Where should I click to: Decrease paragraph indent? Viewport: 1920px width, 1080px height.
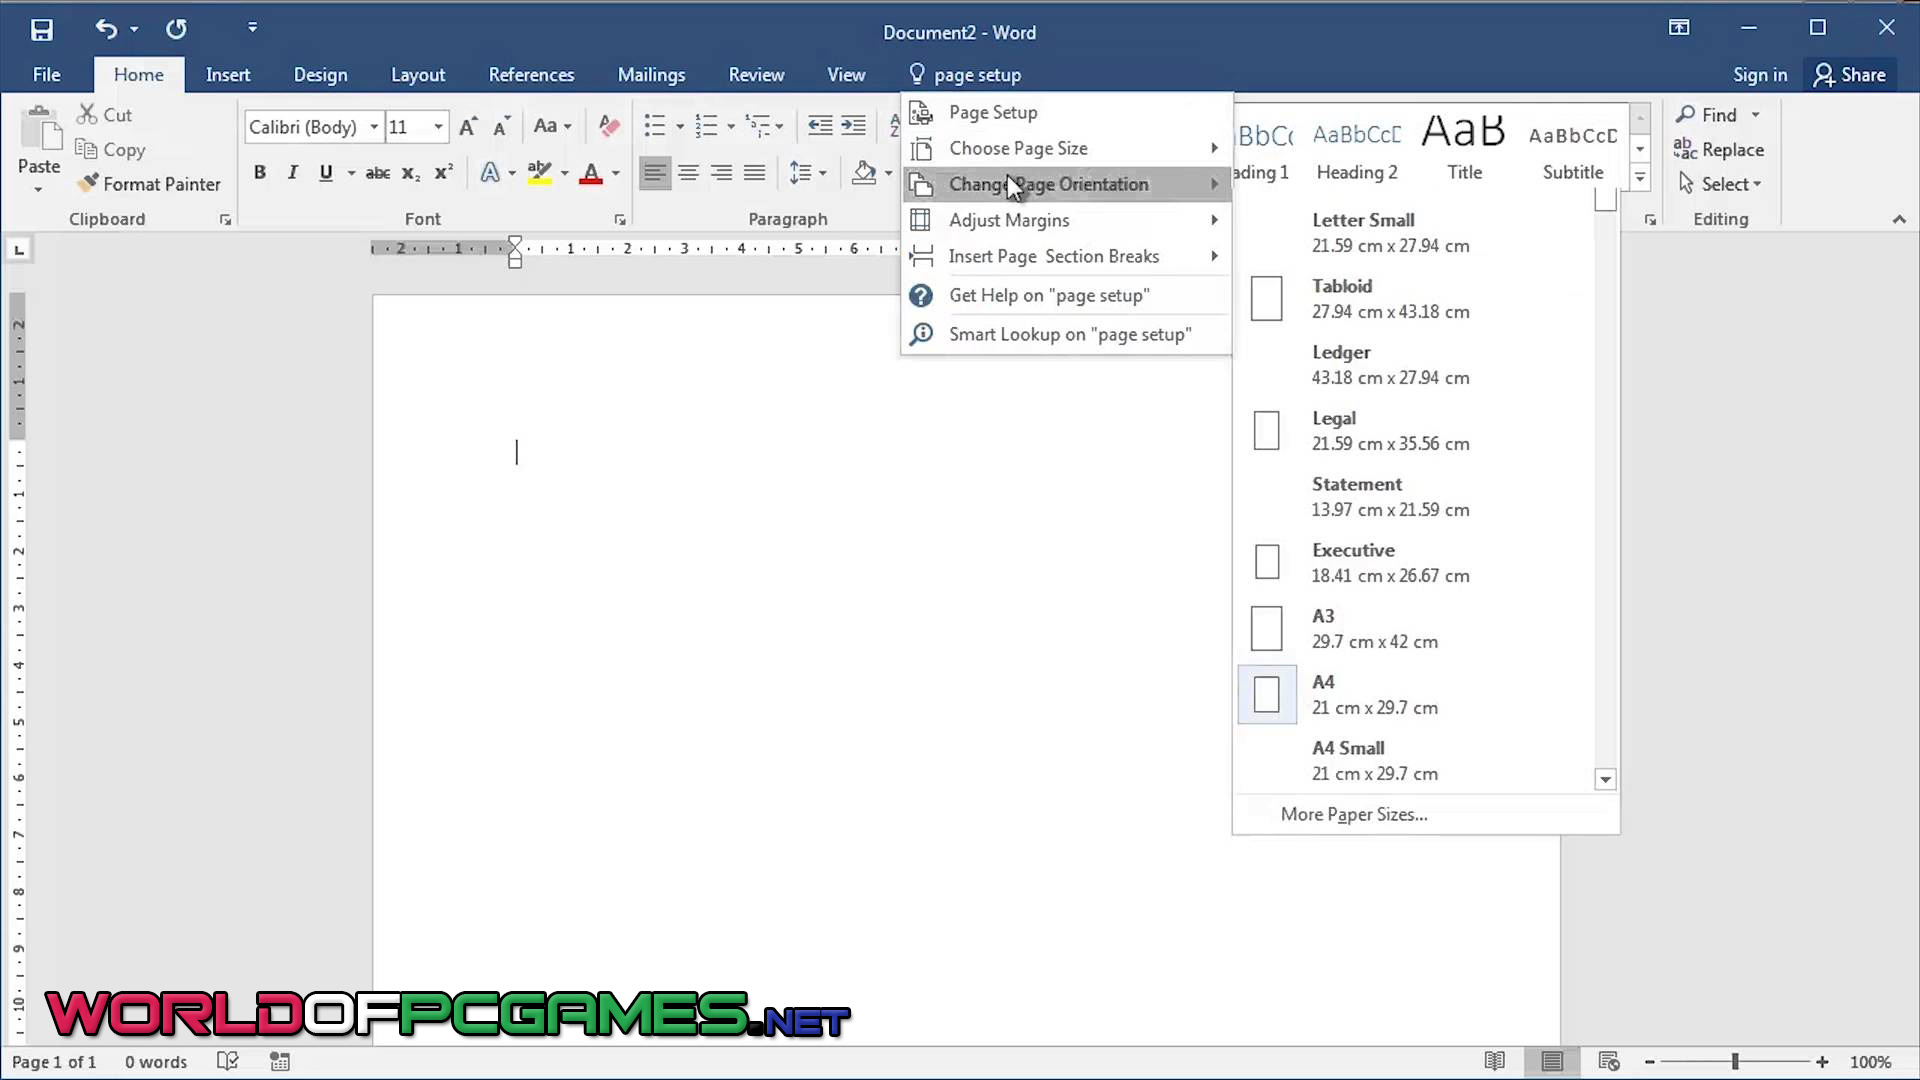point(820,126)
